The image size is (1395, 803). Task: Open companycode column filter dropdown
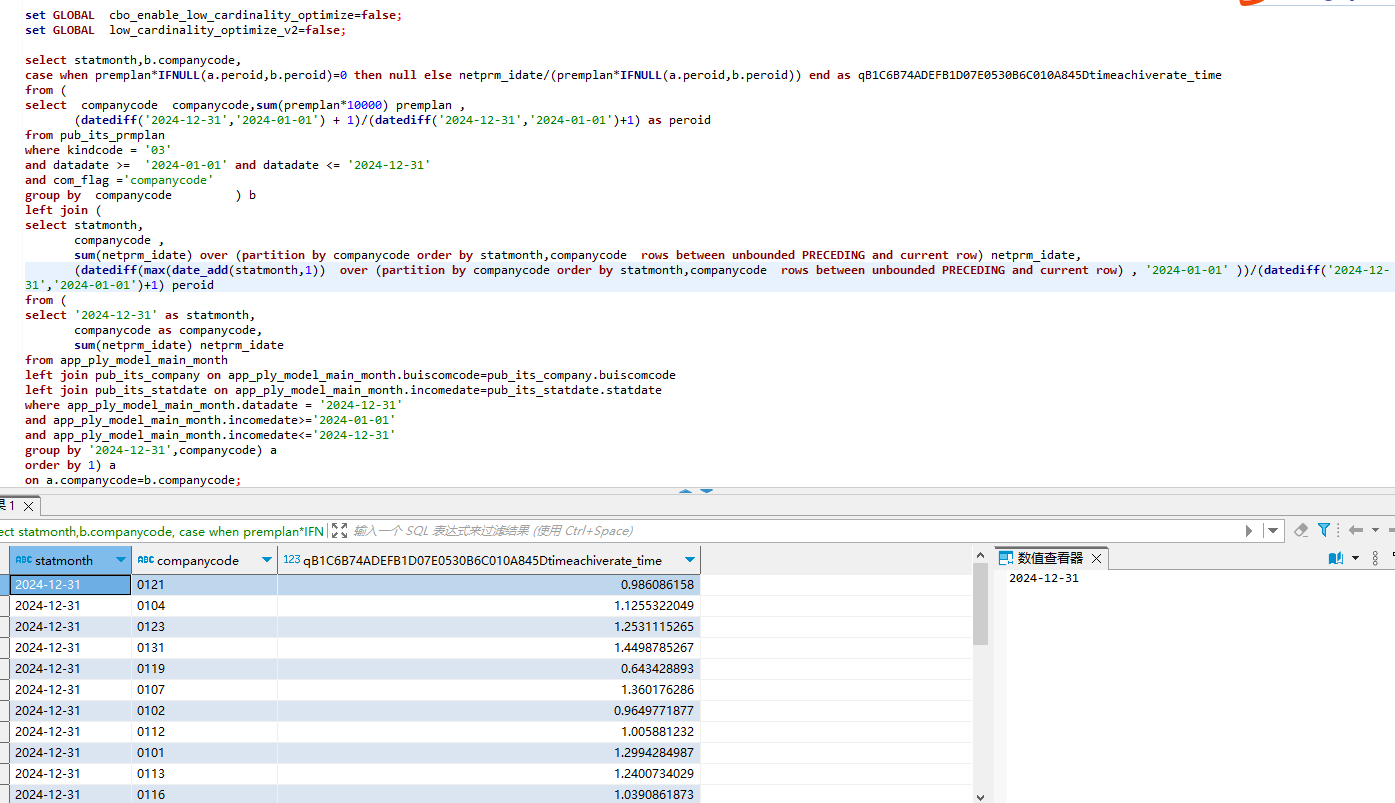267,560
